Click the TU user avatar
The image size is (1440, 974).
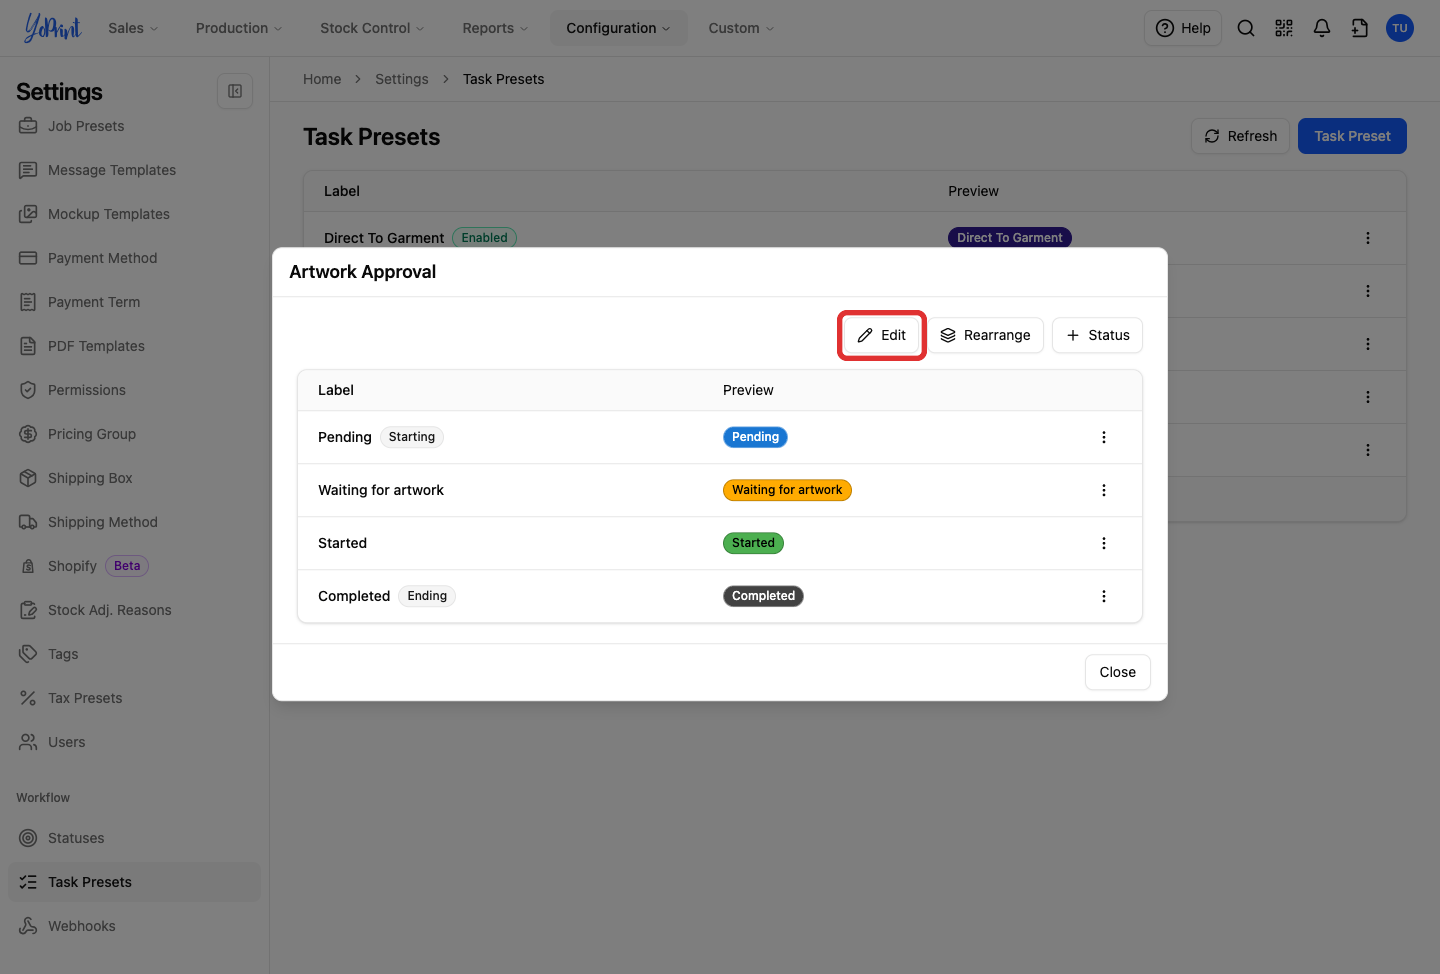pos(1400,28)
